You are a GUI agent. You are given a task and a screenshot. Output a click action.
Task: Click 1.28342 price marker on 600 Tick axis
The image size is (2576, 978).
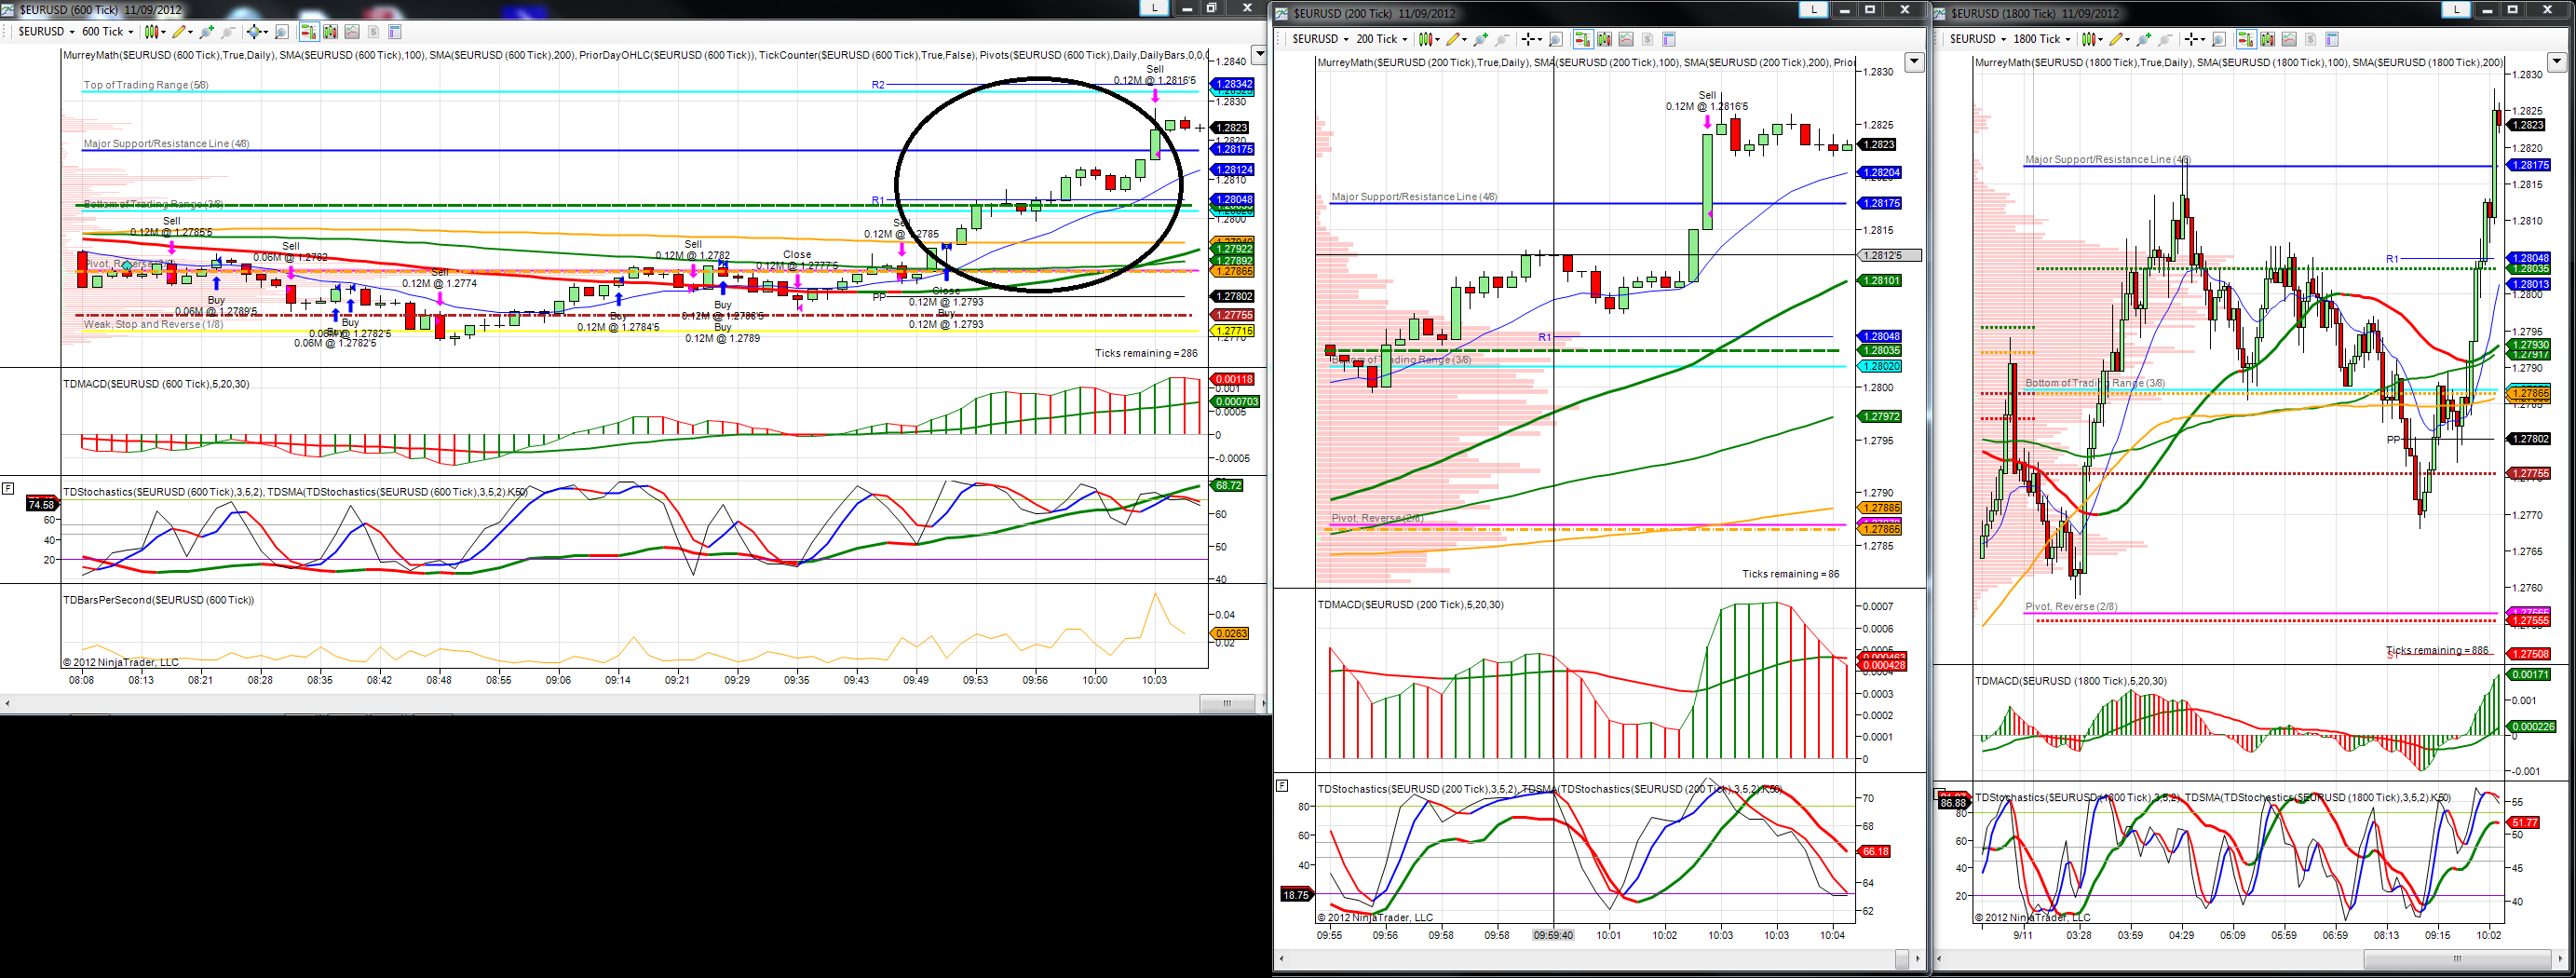click(1233, 84)
